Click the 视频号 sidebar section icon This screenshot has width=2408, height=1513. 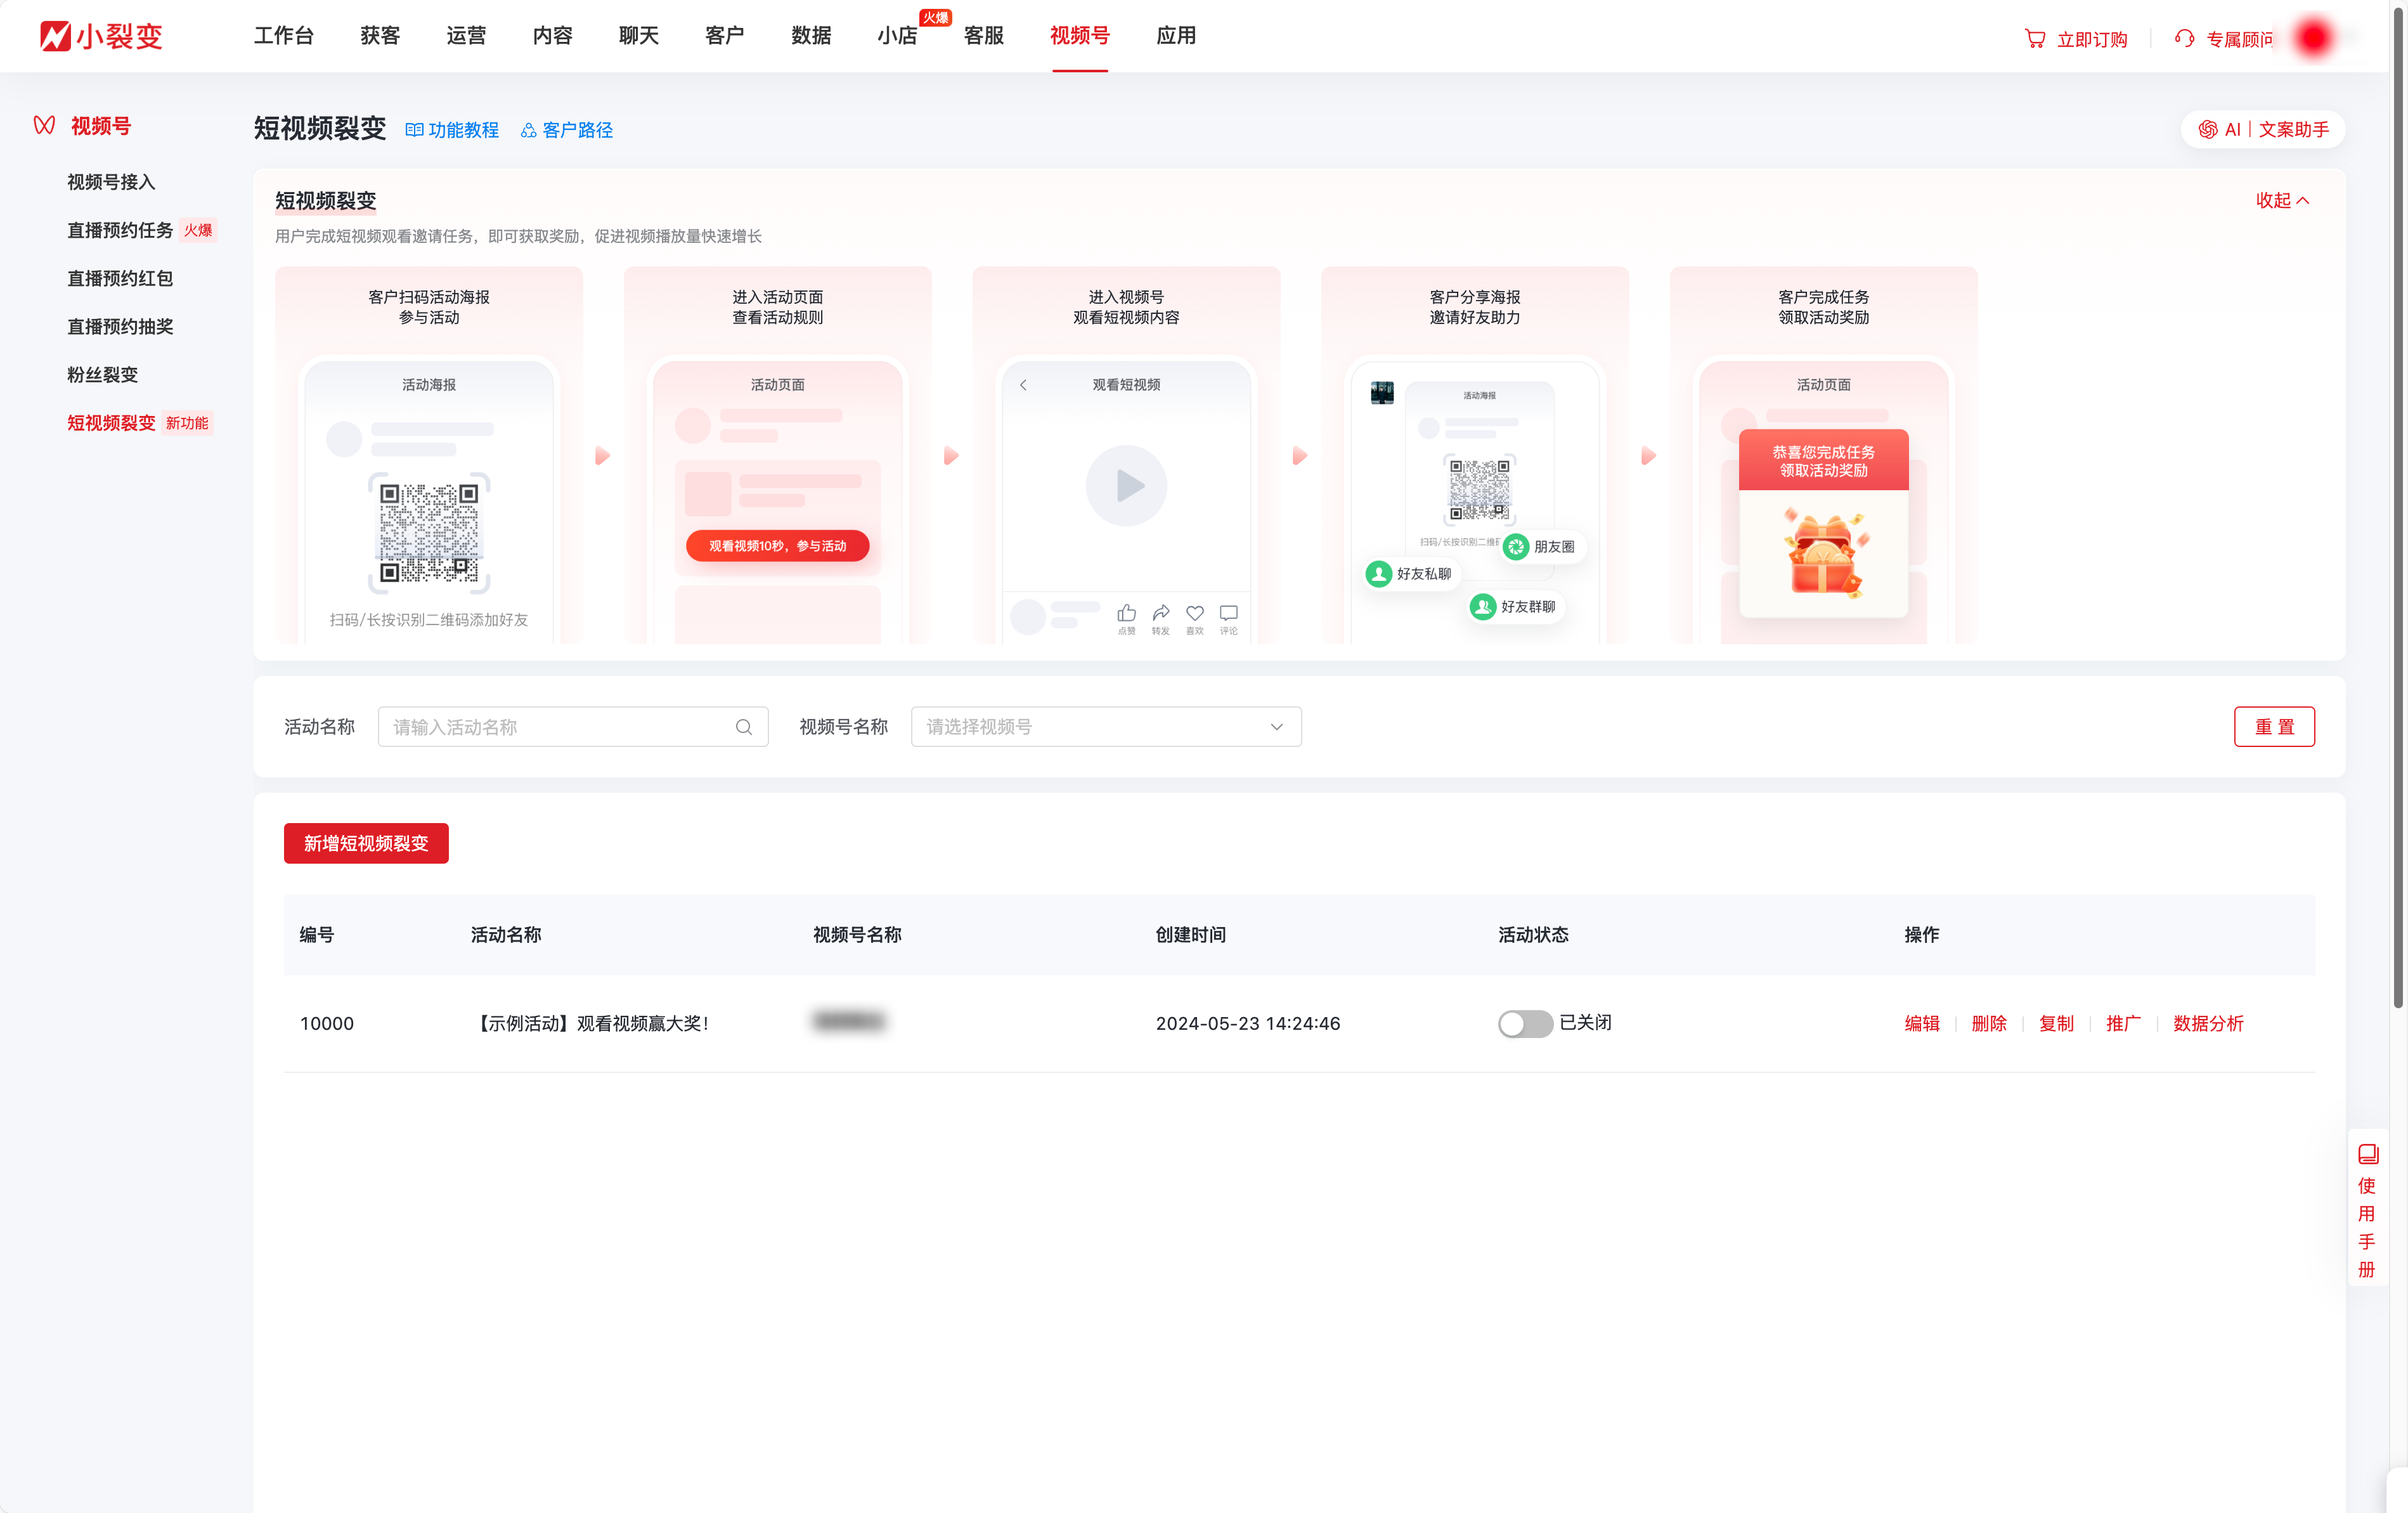click(x=44, y=125)
